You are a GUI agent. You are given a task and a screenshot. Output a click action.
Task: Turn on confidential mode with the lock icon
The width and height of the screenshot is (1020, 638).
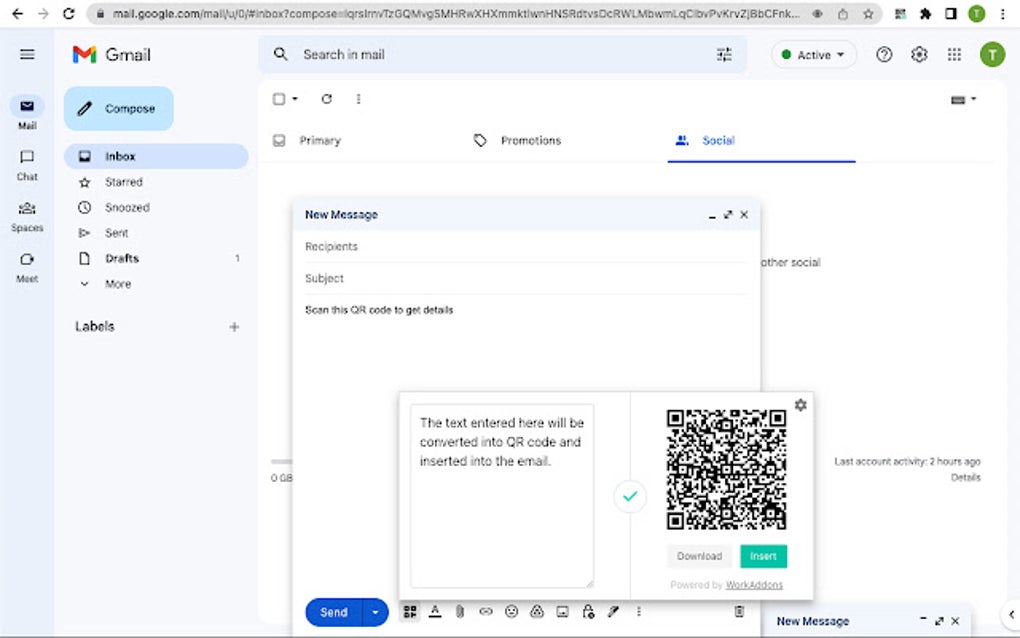point(587,611)
